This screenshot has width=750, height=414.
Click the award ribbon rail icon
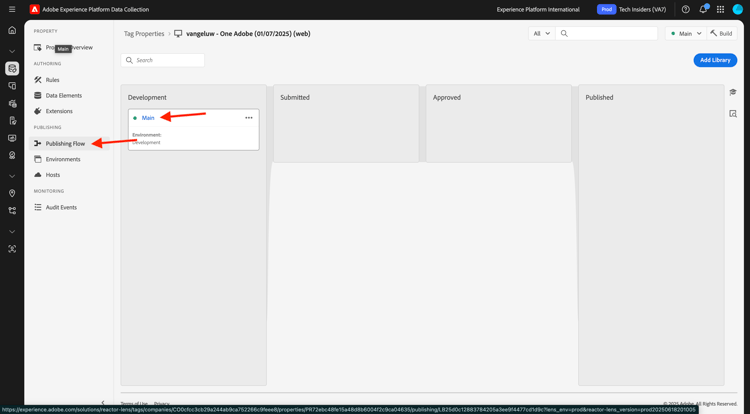coord(12,155)
